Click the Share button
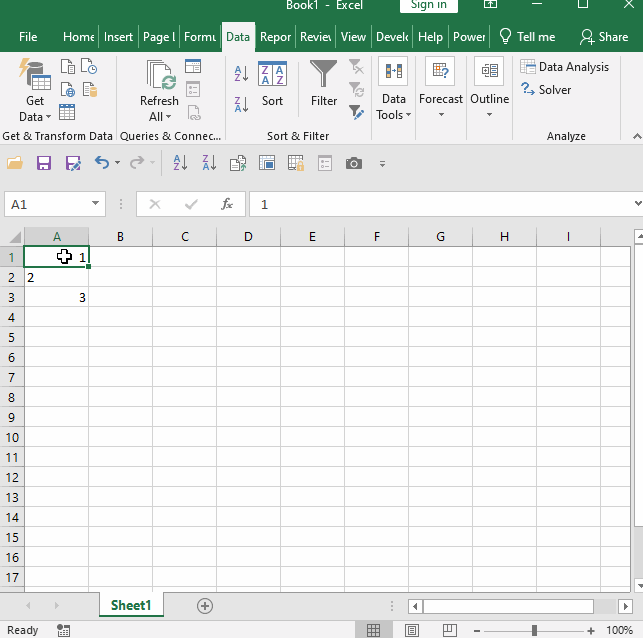The width and height of the screenshot is (643, 638). click(x=604, y=37)
